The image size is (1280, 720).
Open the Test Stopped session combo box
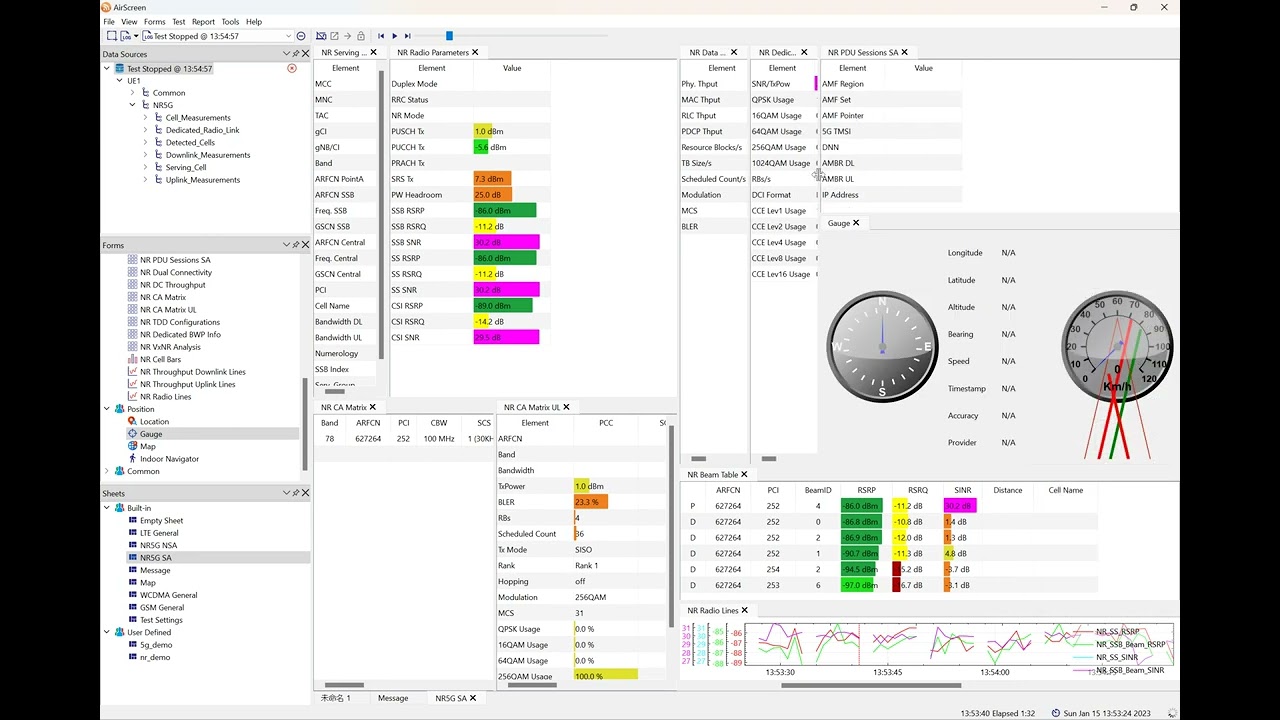click(x=219, y=36)
